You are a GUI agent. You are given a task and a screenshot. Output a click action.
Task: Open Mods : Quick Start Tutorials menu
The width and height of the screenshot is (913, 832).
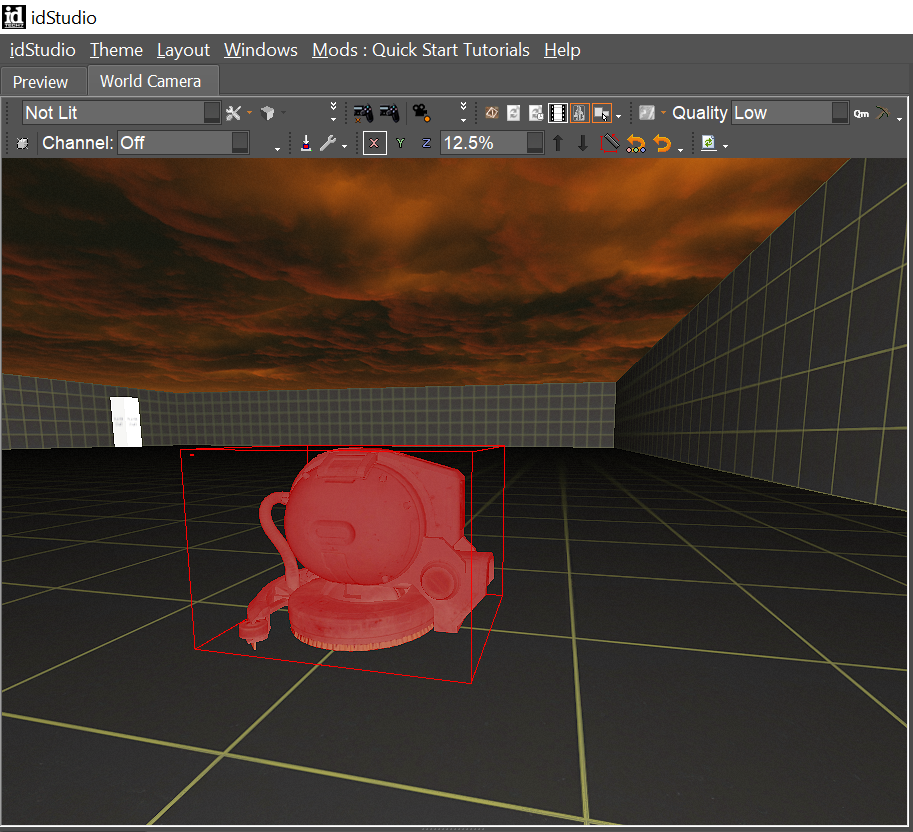tap(421, 50)
